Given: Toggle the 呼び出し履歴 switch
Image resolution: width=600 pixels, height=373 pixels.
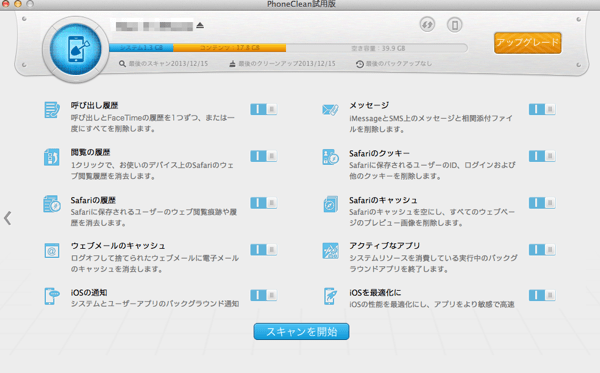Looking at the screenshot, I should pyautogui.click(x=264, y=109).
